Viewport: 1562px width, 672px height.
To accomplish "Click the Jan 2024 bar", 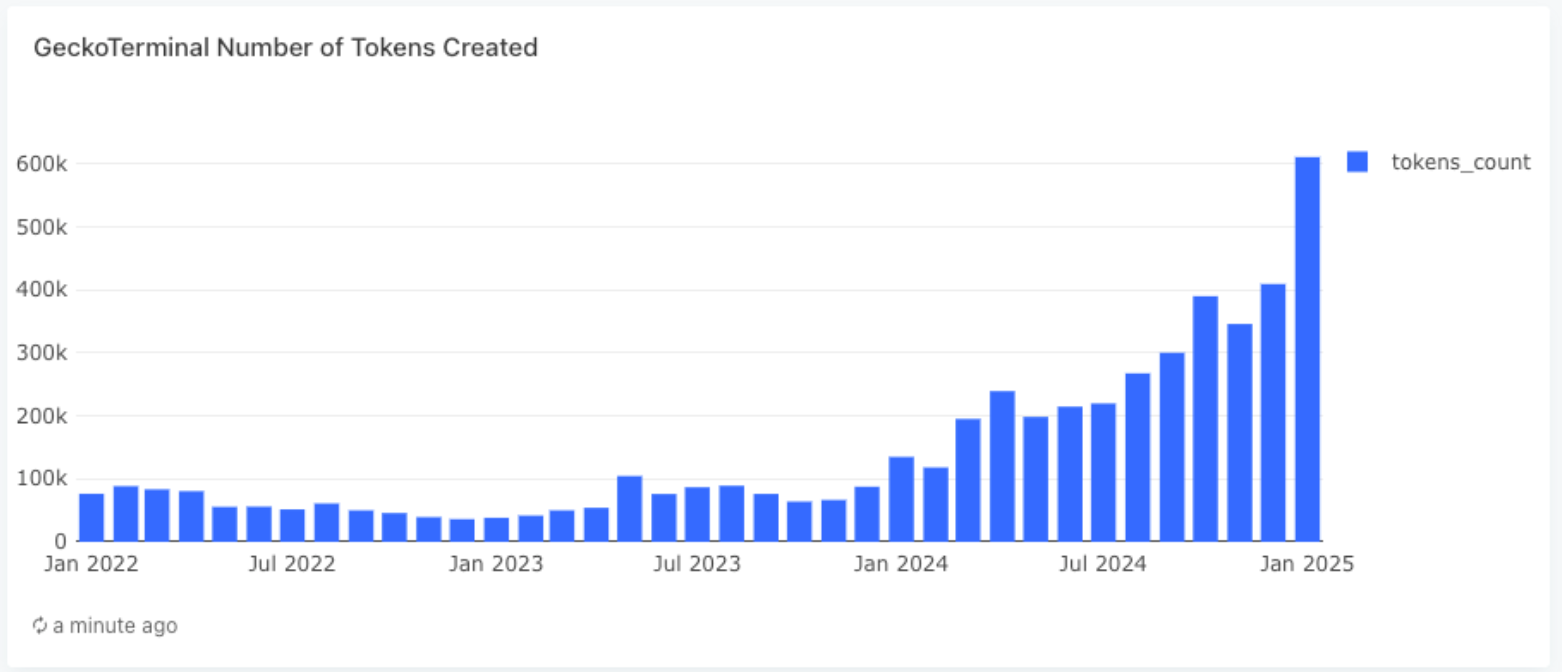I will (x=901, y=499).
